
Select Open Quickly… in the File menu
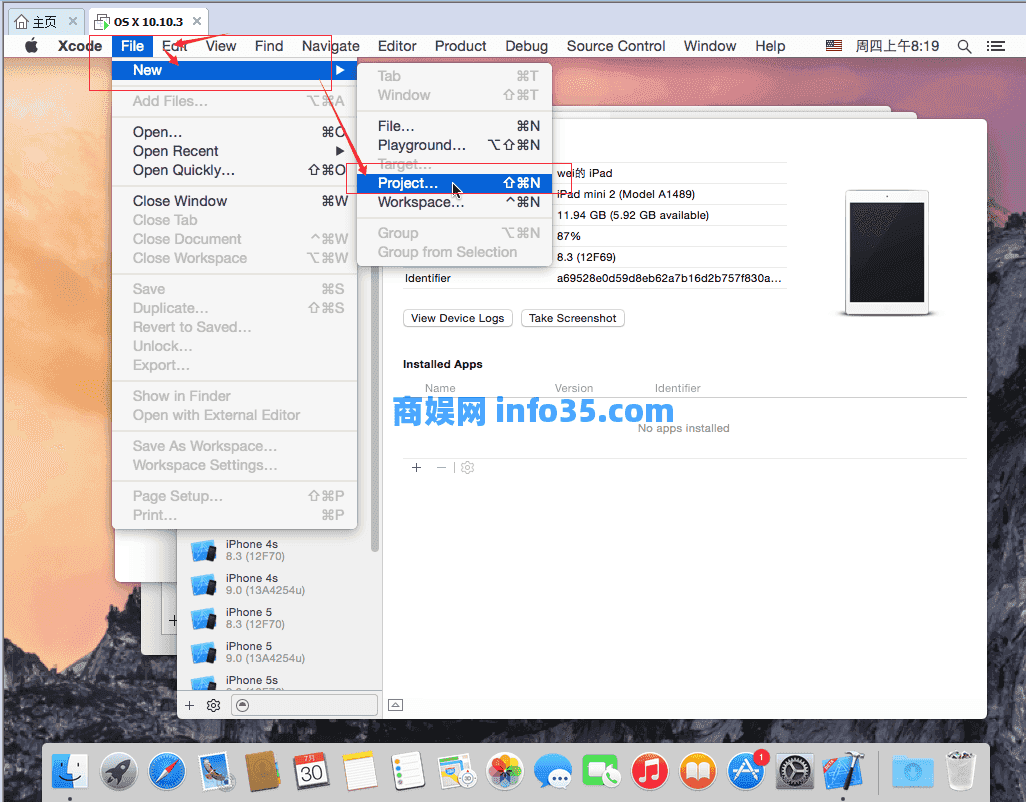pos(234,170)
